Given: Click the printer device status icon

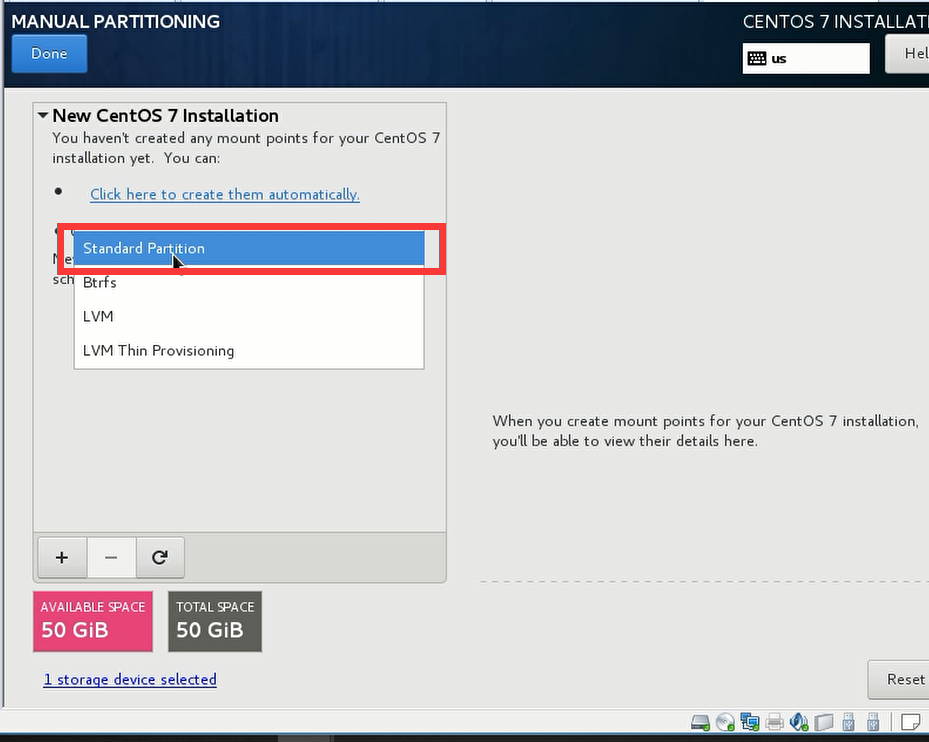Looking at the screenshot, I should [774, 722].
